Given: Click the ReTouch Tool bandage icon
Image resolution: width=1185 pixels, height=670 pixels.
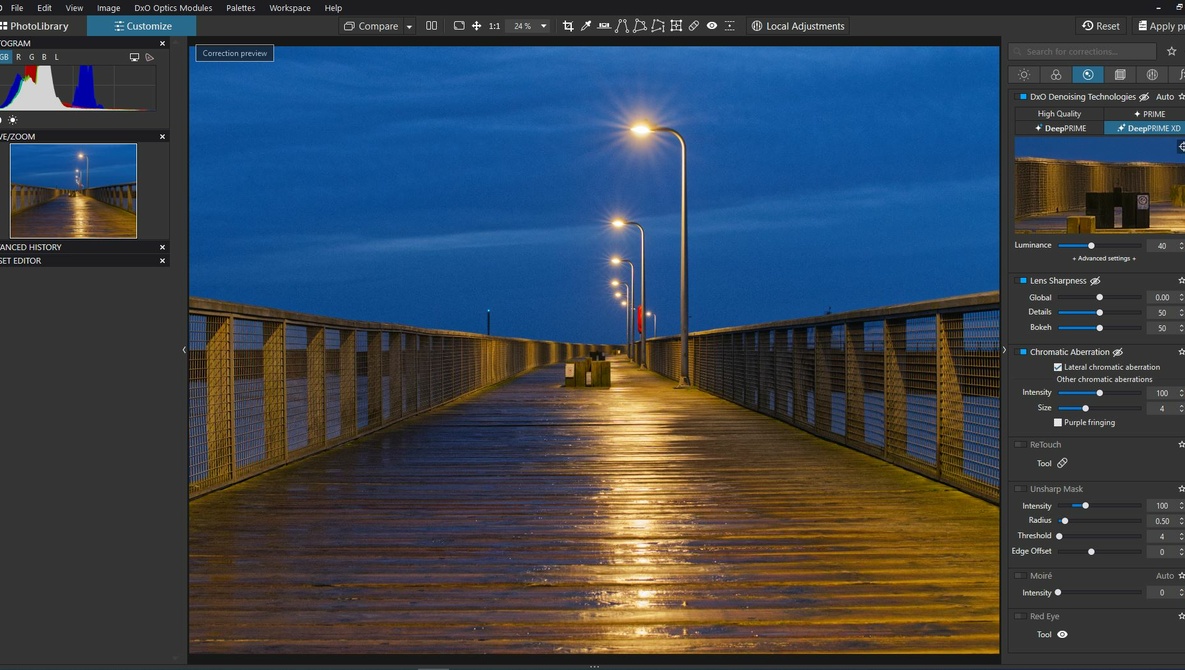Looking at the screenshot, I should click(x=1063, y=463).
